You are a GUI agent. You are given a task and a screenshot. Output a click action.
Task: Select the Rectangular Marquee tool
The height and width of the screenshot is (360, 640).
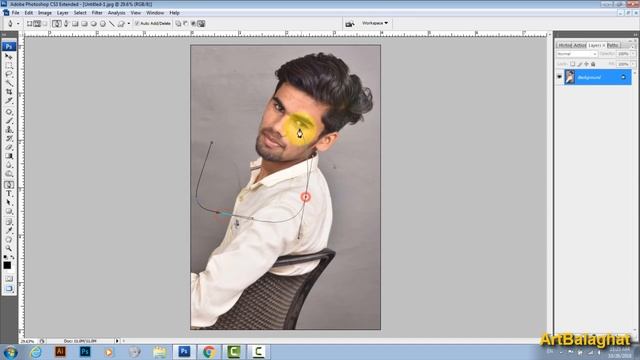[8, 65]
